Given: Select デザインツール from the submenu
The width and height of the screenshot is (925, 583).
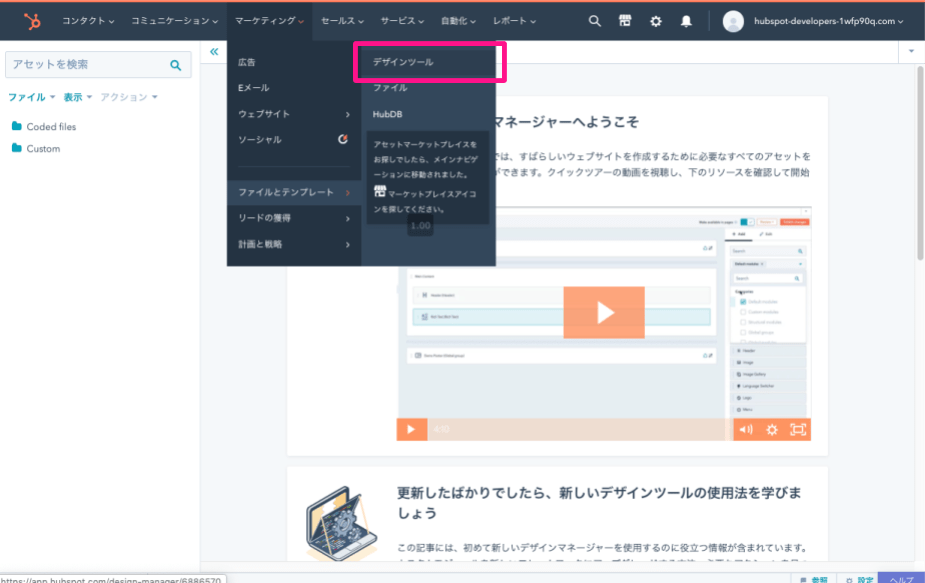Looking at the screenshot, I should [403, 62].
